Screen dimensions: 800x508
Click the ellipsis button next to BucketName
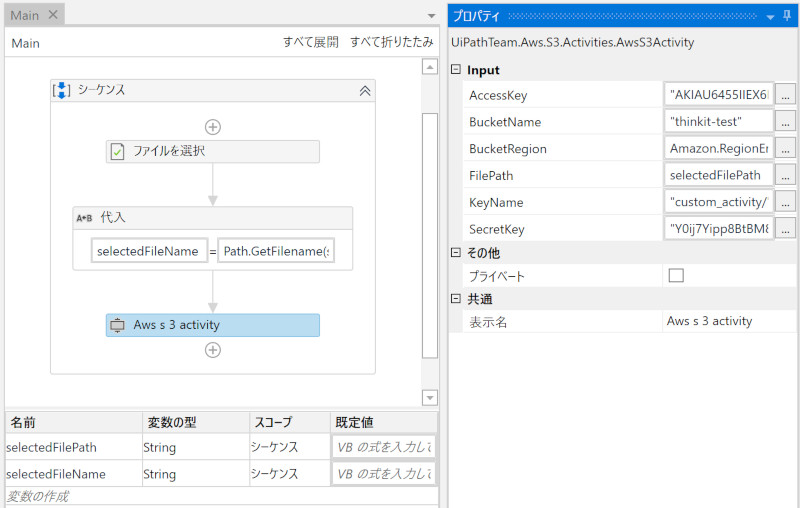click(x=786, y=122)
